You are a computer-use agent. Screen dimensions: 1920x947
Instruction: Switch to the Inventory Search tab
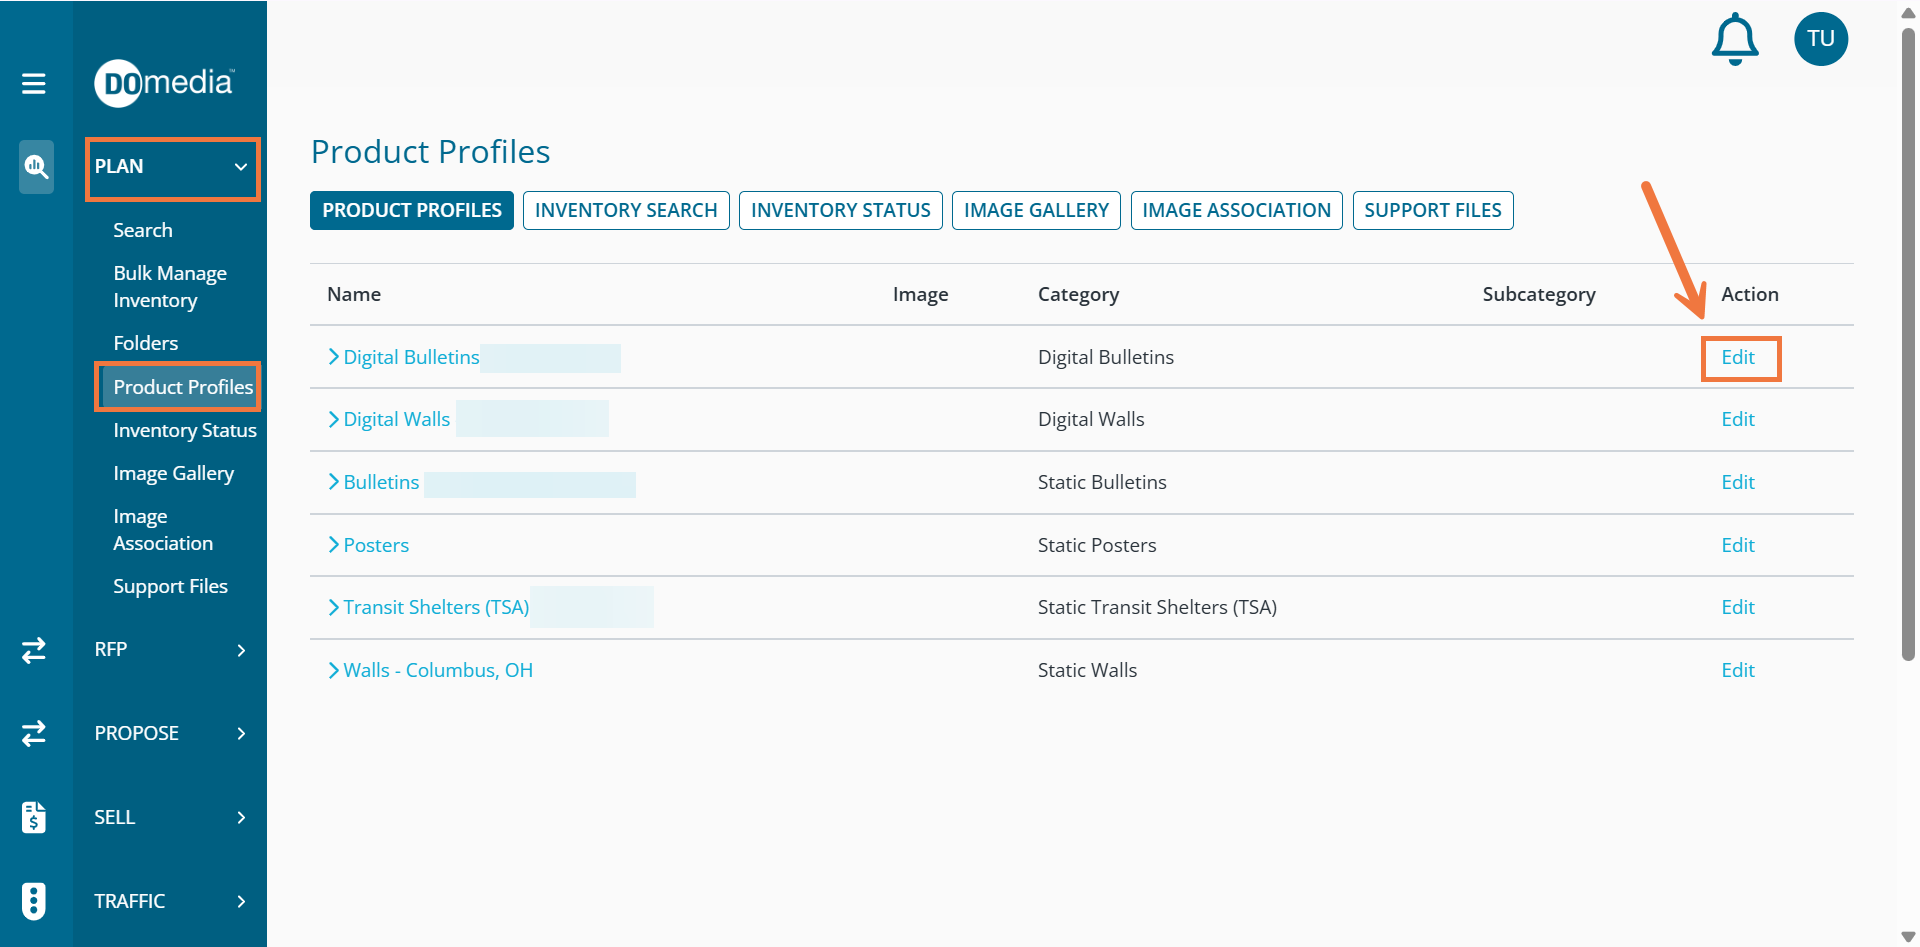(626, 211)
